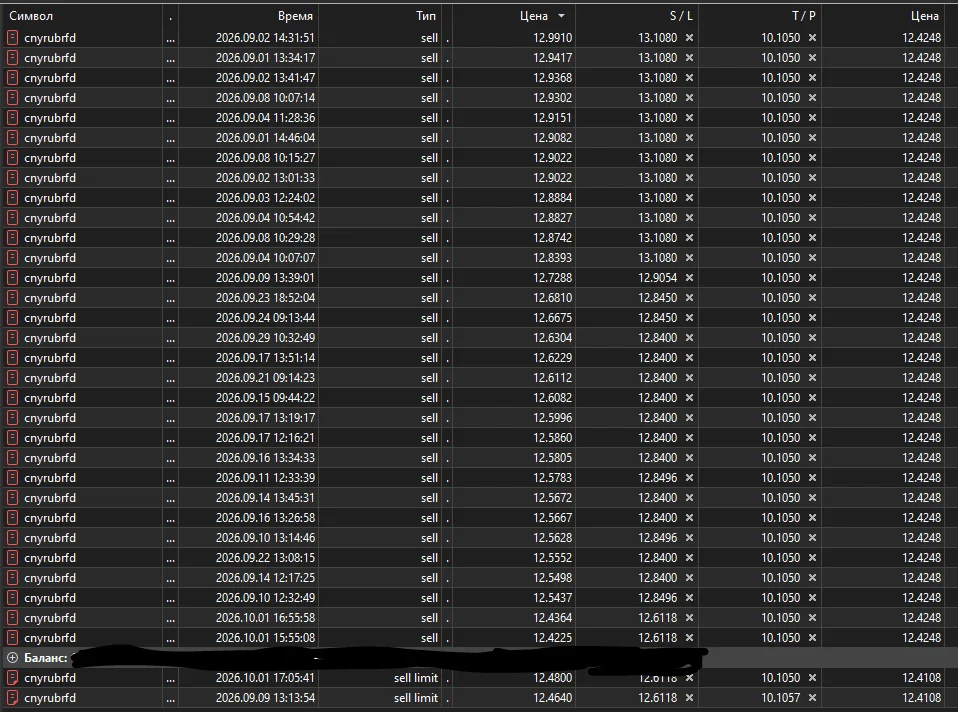The height and width of the screenshot is (712, 958).
Task: Click the order icon for 2026.09.09 13:39:01
Action: click(12, 278)
